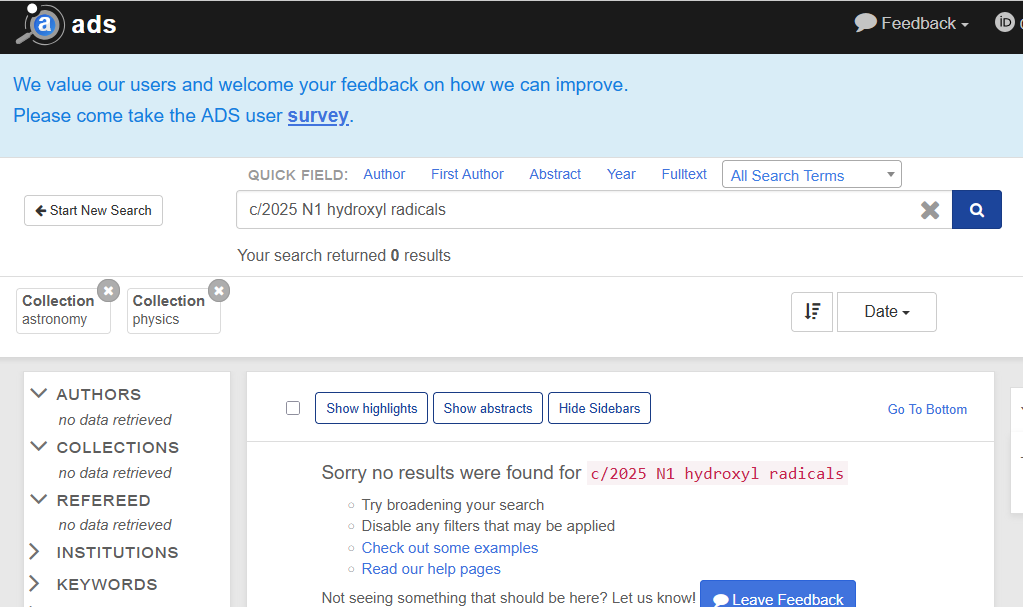1023x607 pixels.
Task: Expand the KEYWORDS facet
Action: (x=35, y=584)
